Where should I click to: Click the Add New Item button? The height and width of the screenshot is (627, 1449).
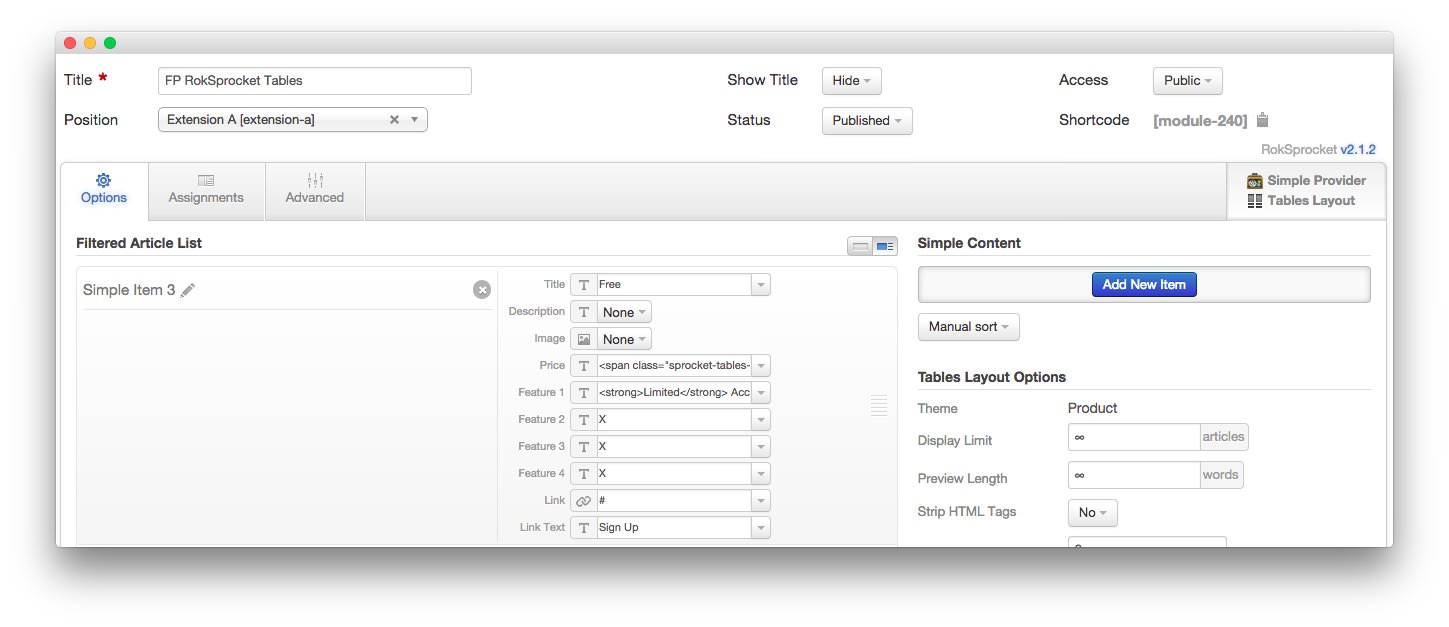1144,285
